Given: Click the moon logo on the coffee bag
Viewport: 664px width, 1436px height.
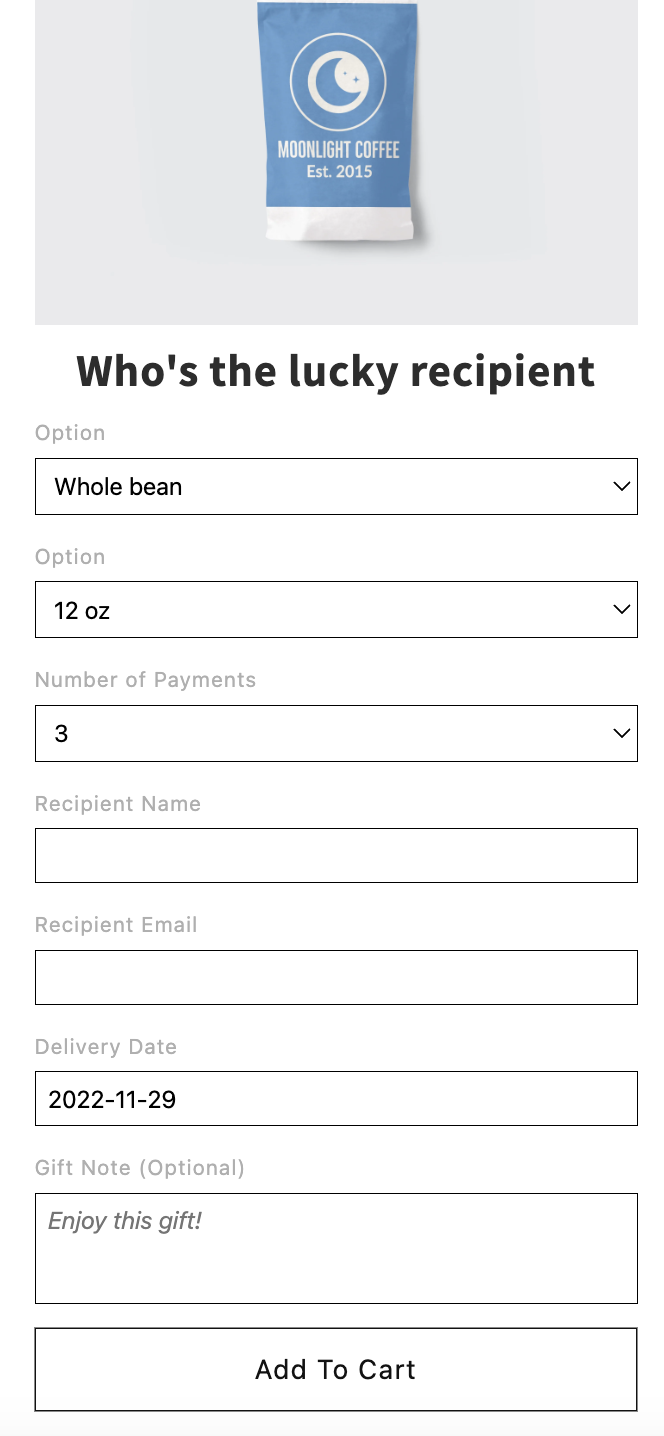Looking at the screenshot, I should pyautogui.click(x=338, y=81).
